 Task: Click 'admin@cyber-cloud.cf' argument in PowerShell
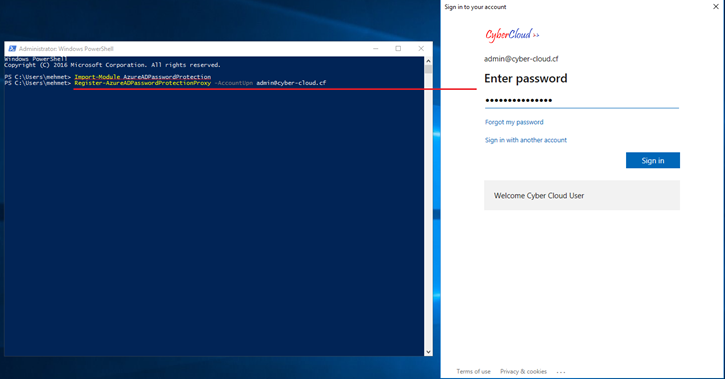coord(291,83)
